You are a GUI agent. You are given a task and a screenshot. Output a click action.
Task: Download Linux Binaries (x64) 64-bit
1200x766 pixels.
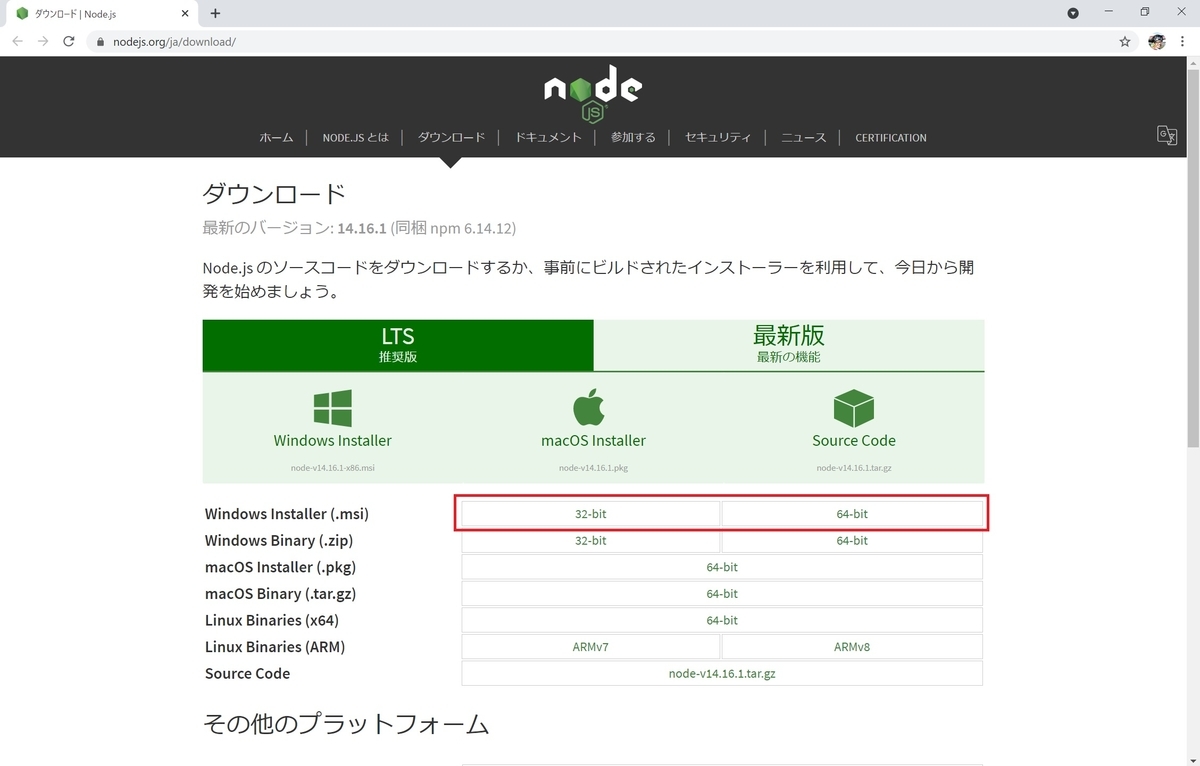pos(722,620)
